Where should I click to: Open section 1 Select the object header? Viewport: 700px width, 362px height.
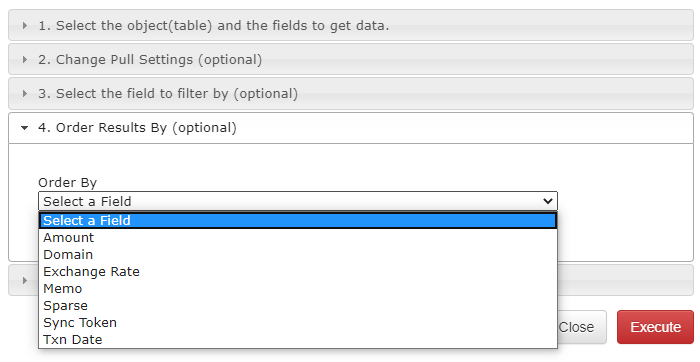coord(351,25)
